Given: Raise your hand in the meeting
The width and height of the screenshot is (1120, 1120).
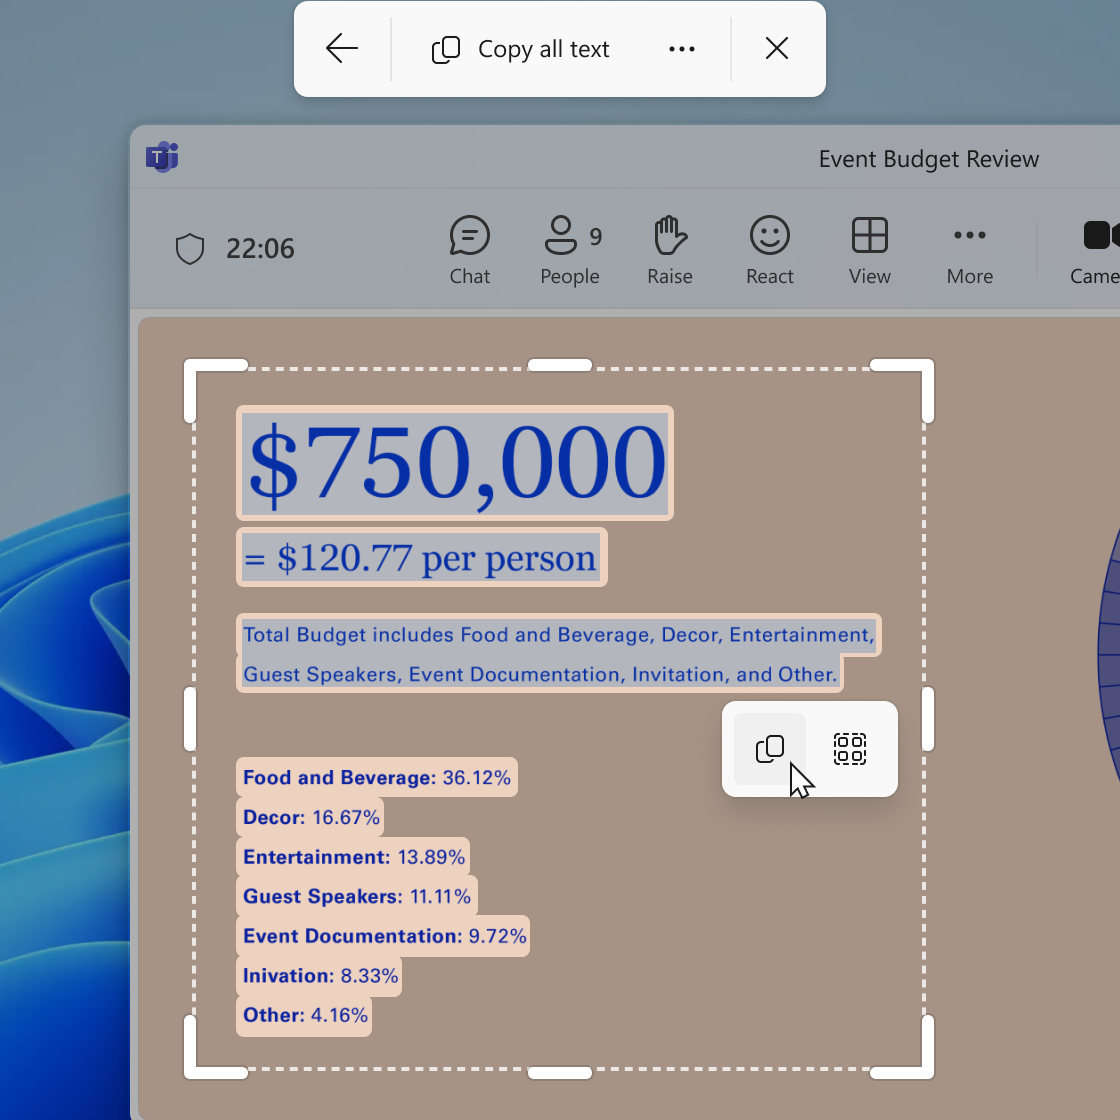Looking at the screenshot, I should (x=670, y=250).
